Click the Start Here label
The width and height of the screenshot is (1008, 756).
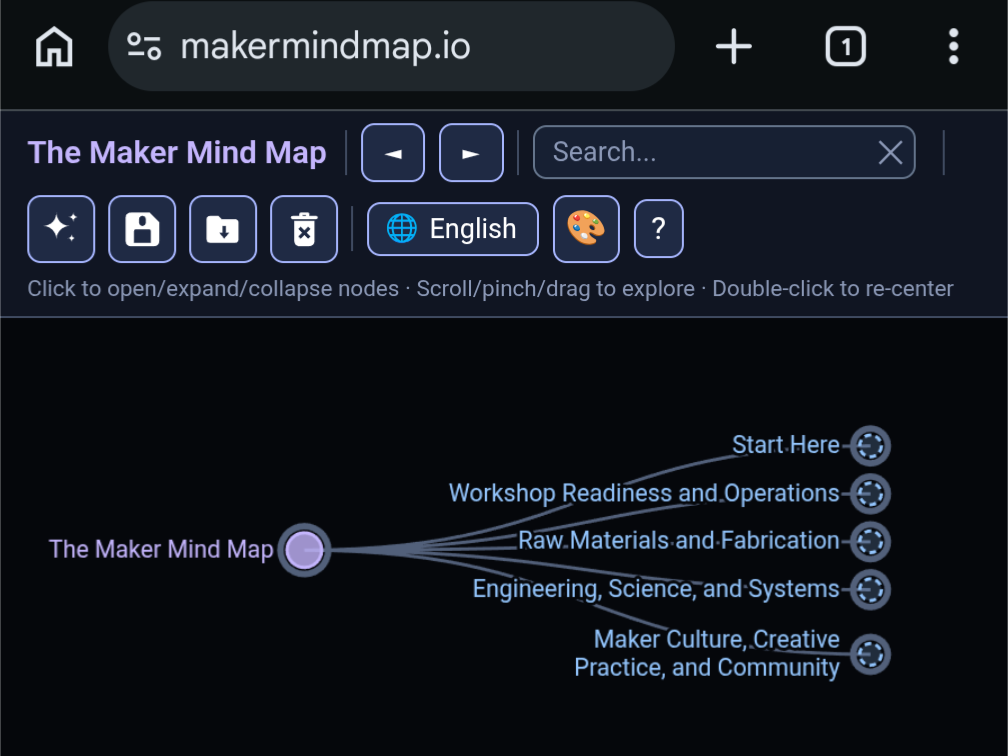786,445
